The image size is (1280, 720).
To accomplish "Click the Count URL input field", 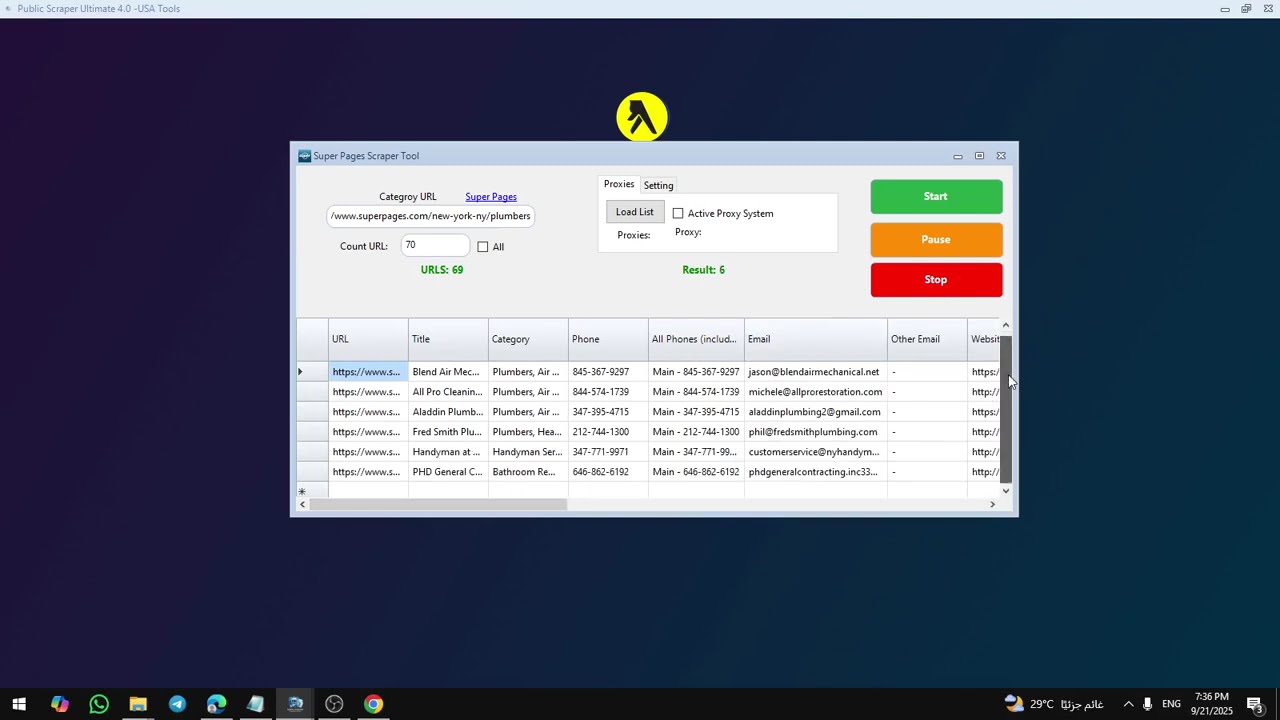I will coord(435,246).
